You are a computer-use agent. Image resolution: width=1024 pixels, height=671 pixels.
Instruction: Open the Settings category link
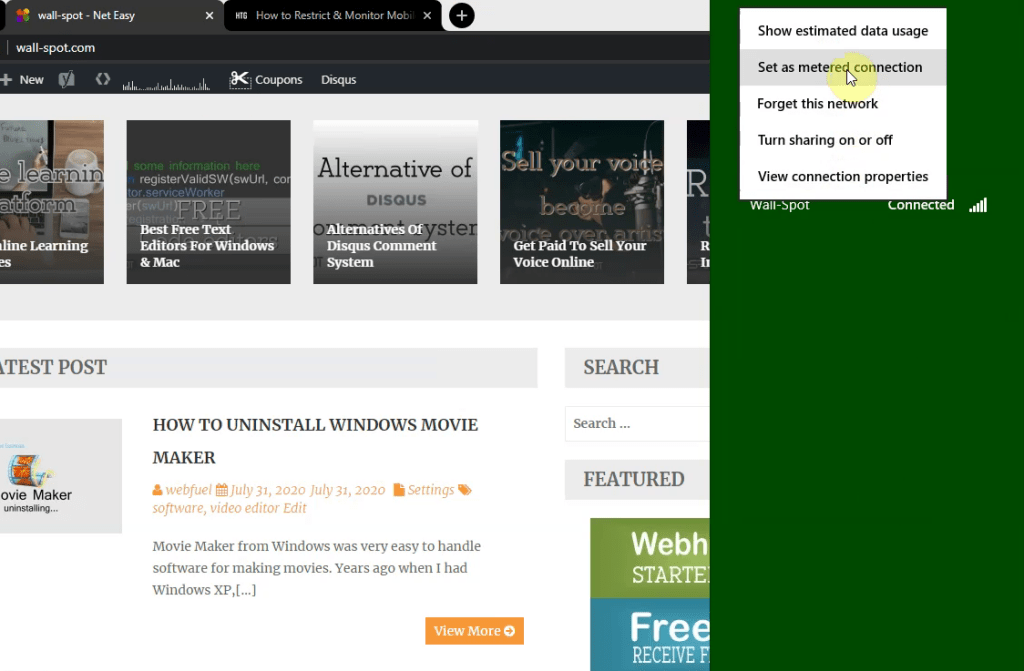[430, 490]
